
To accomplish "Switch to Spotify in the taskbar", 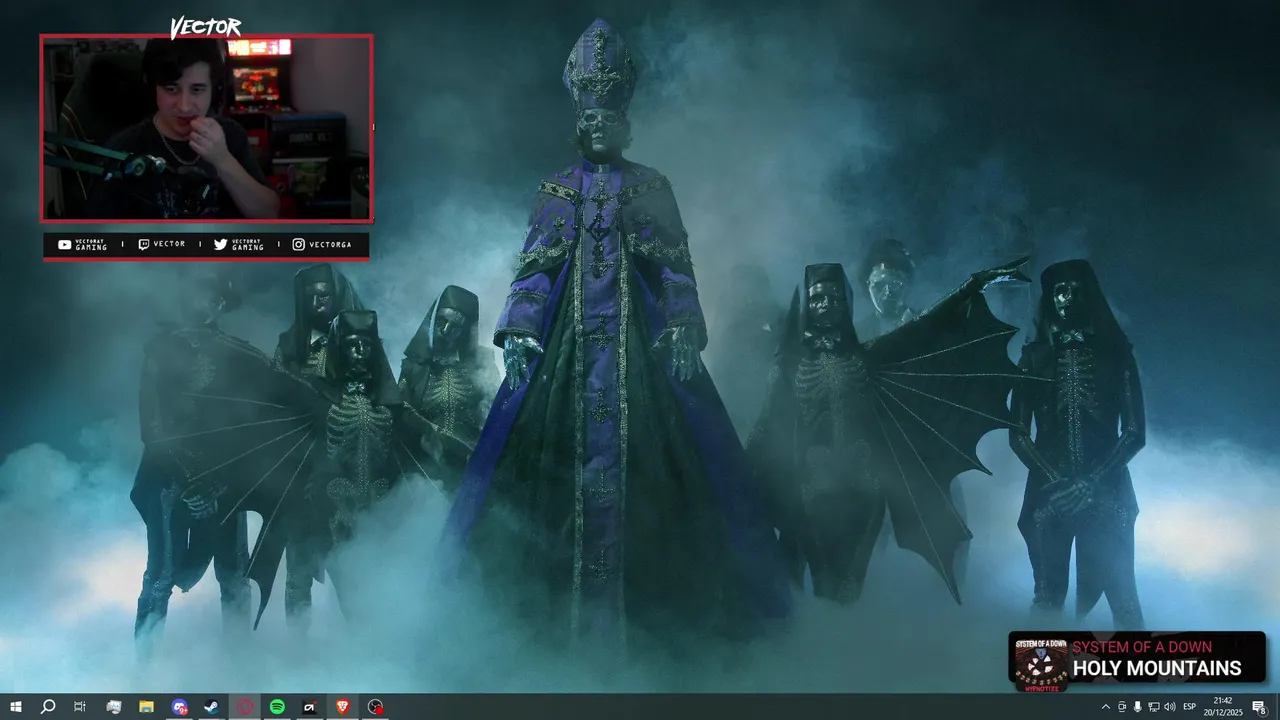I will coord(277,707).
